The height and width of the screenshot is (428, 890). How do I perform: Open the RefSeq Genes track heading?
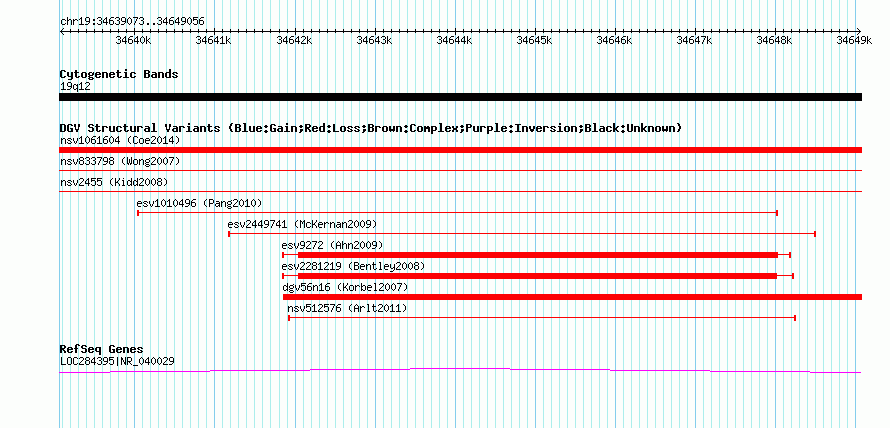coord(102,350)
